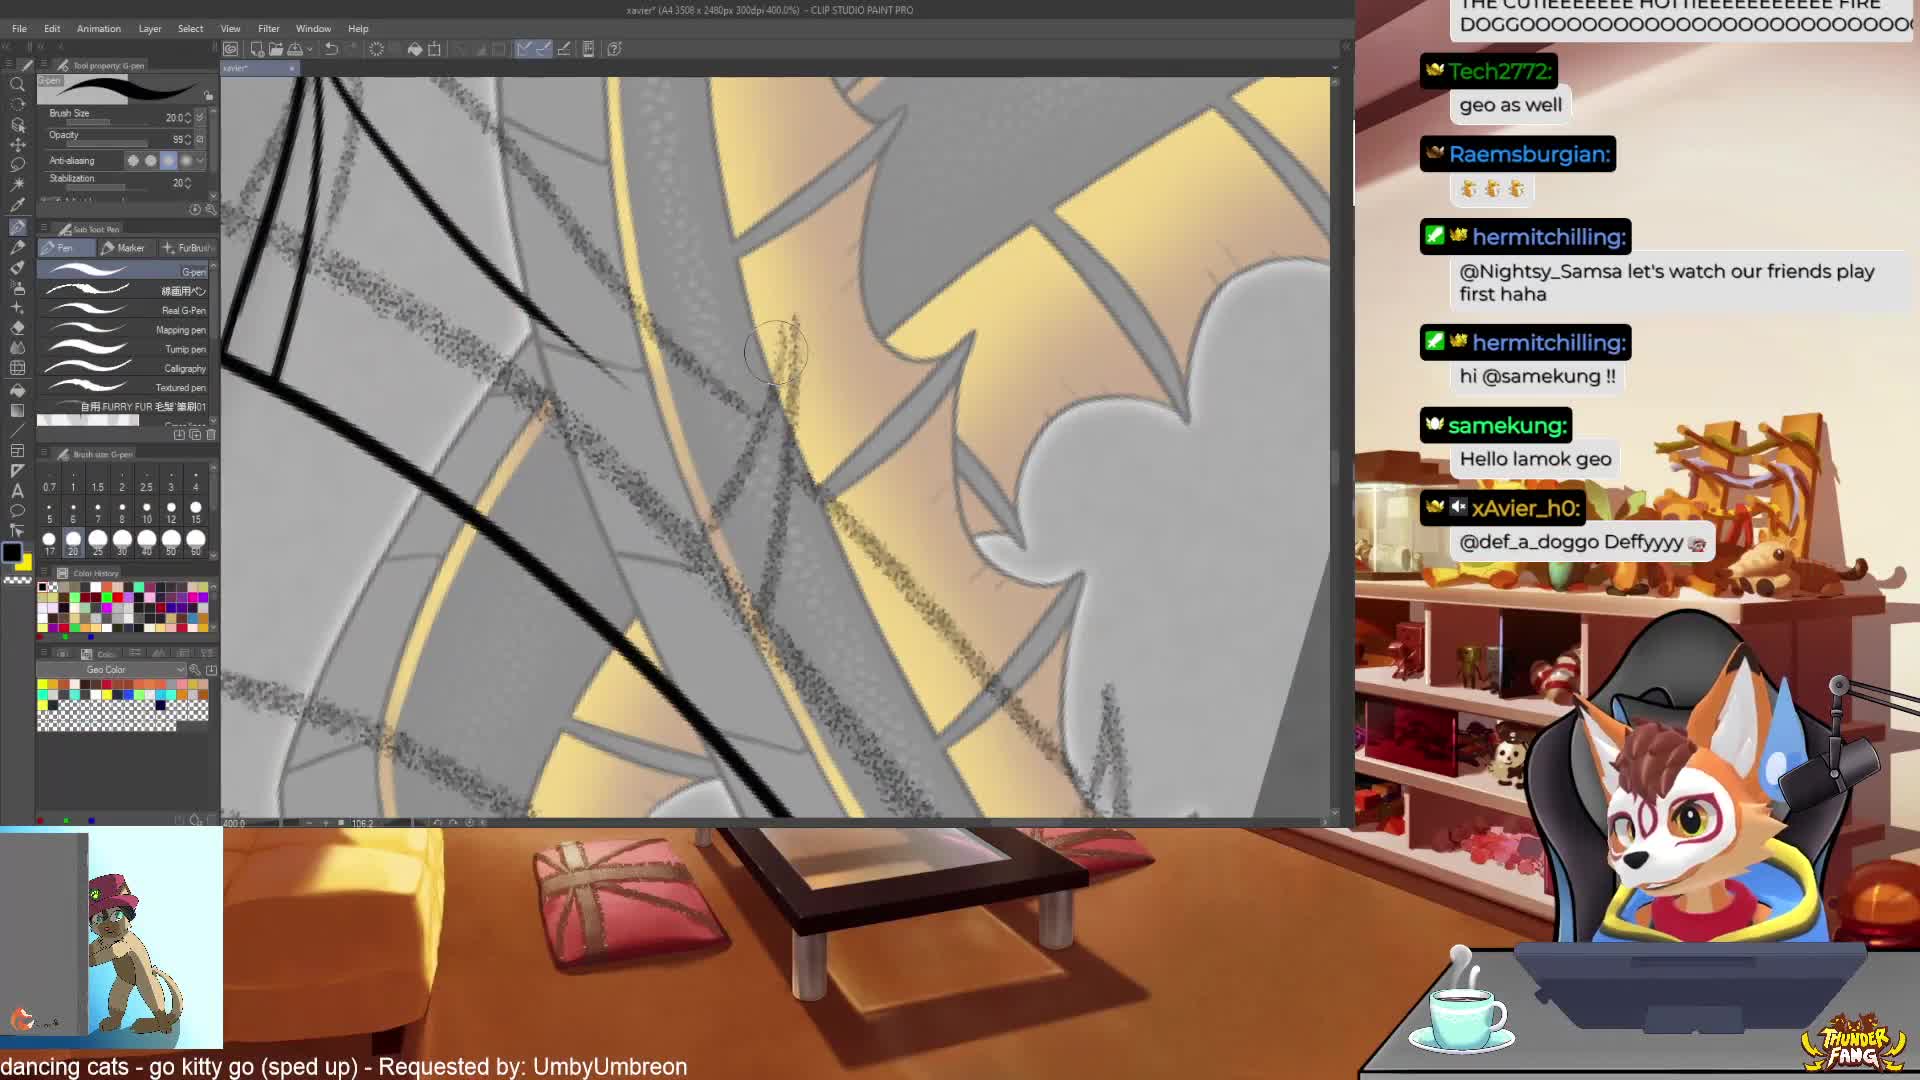
Task: Open save options dropdown arrow
Action: tap(310, 49)
